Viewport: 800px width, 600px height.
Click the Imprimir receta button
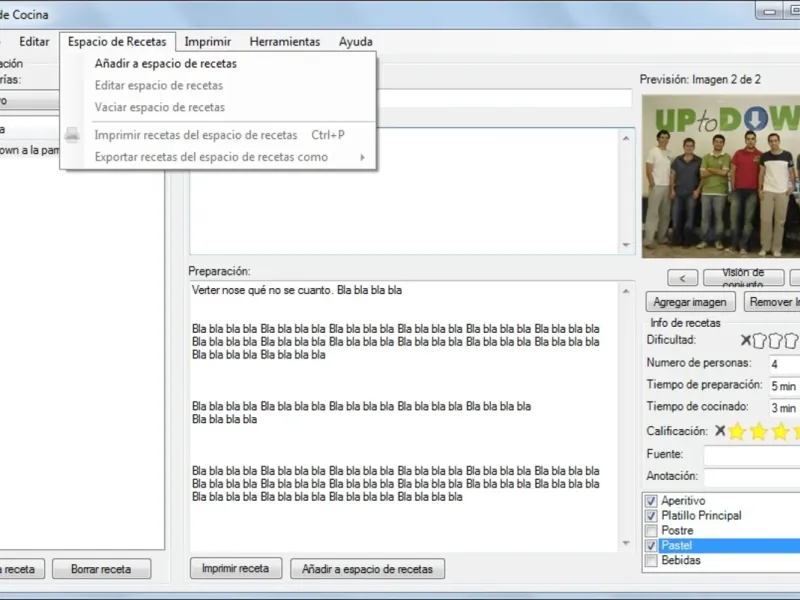tap(236, 568)
